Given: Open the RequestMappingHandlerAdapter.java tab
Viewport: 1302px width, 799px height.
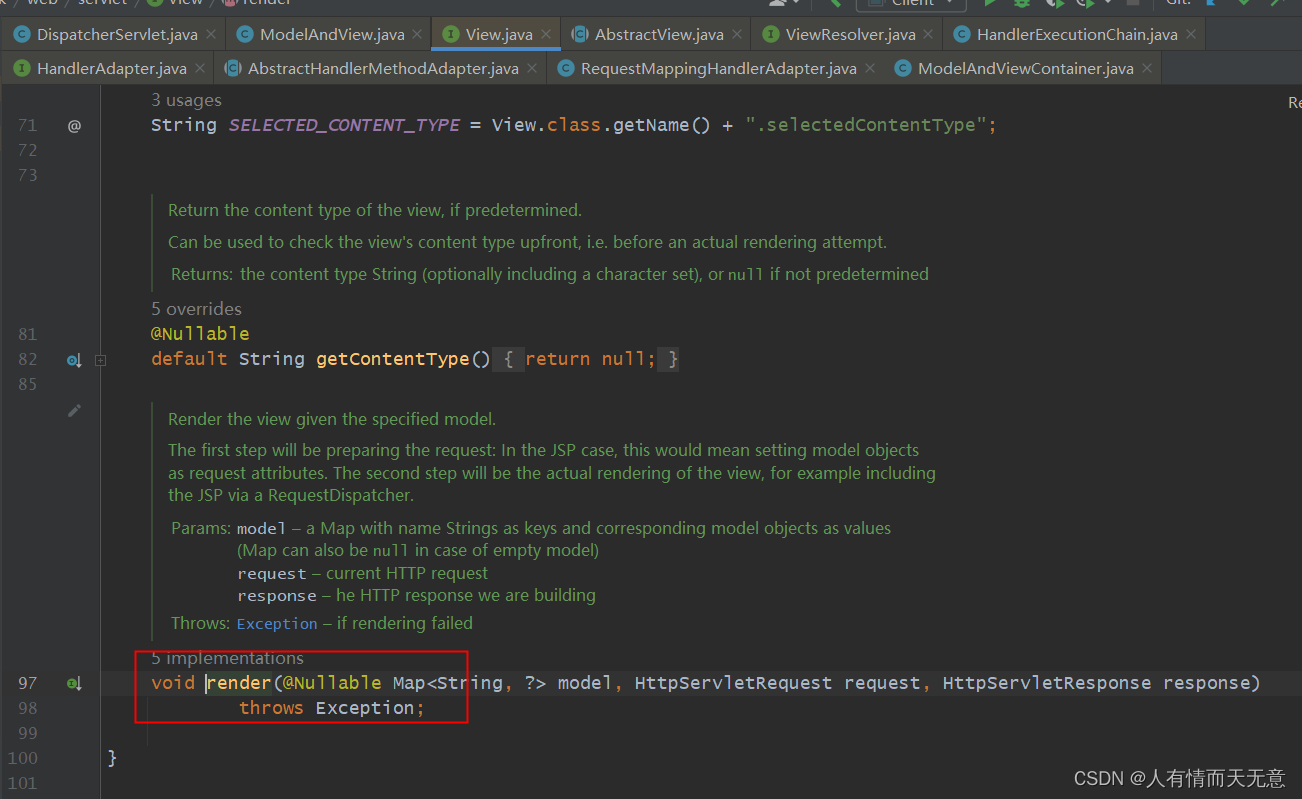Looking at the screenshot, I should tap(718, 69).
